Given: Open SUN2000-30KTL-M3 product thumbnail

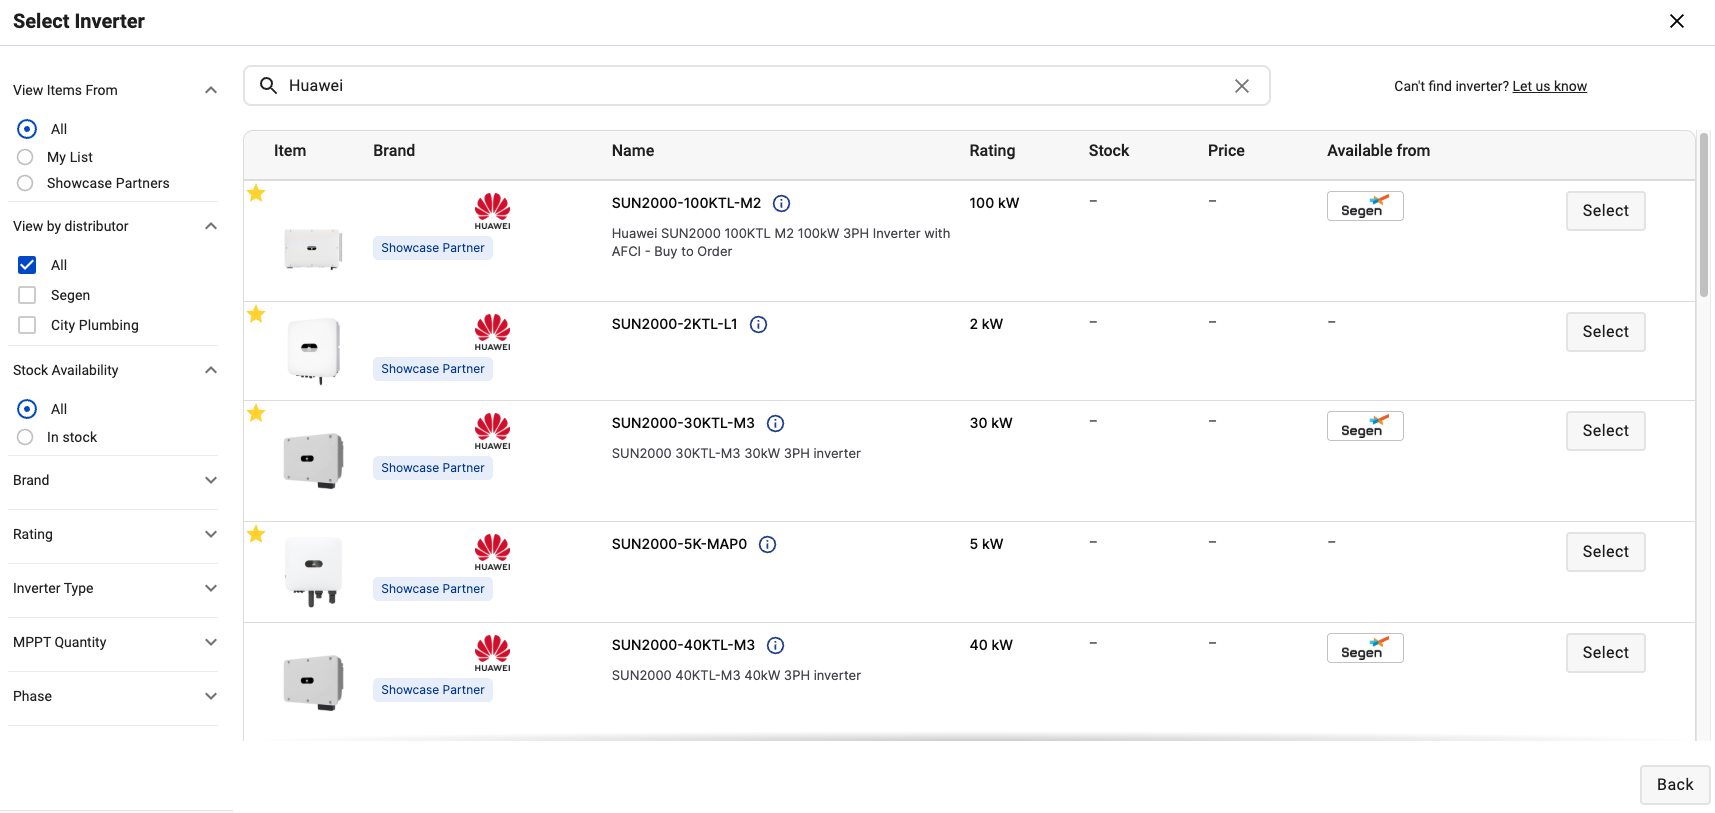Looking at the screenshot, I should click(x=313, y=460).
